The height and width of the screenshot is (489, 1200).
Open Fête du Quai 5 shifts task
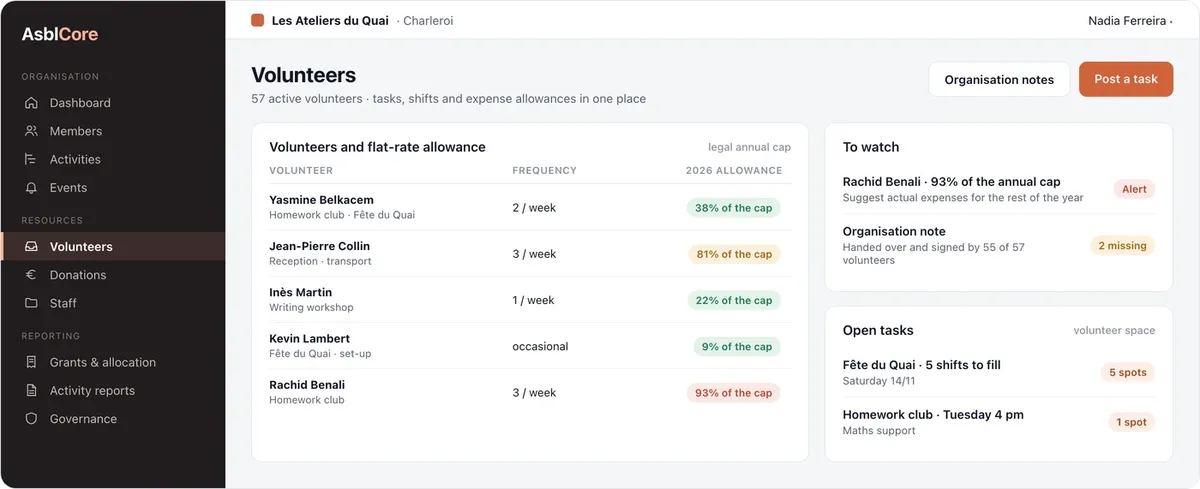pyautogui.click(x=999, y=372)
